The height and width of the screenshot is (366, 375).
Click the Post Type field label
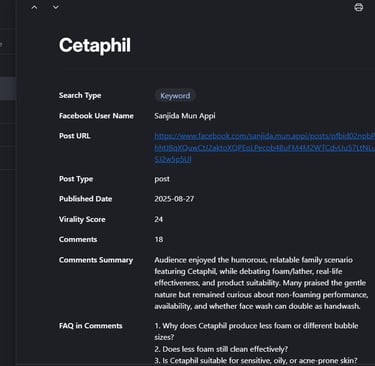click(x=76, y=179)
